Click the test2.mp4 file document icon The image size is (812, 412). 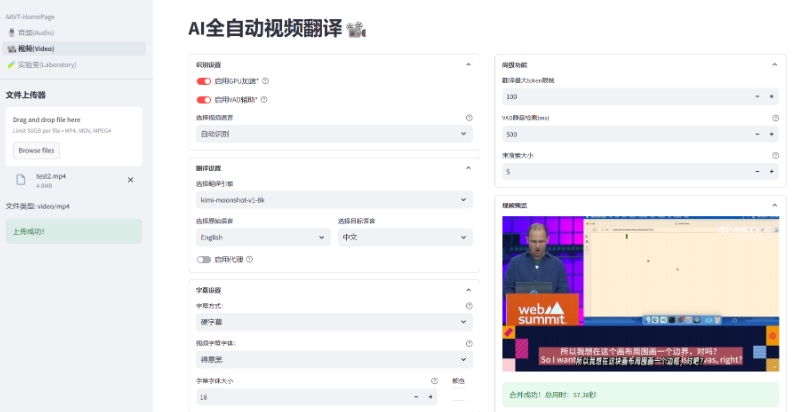point(20,180)
